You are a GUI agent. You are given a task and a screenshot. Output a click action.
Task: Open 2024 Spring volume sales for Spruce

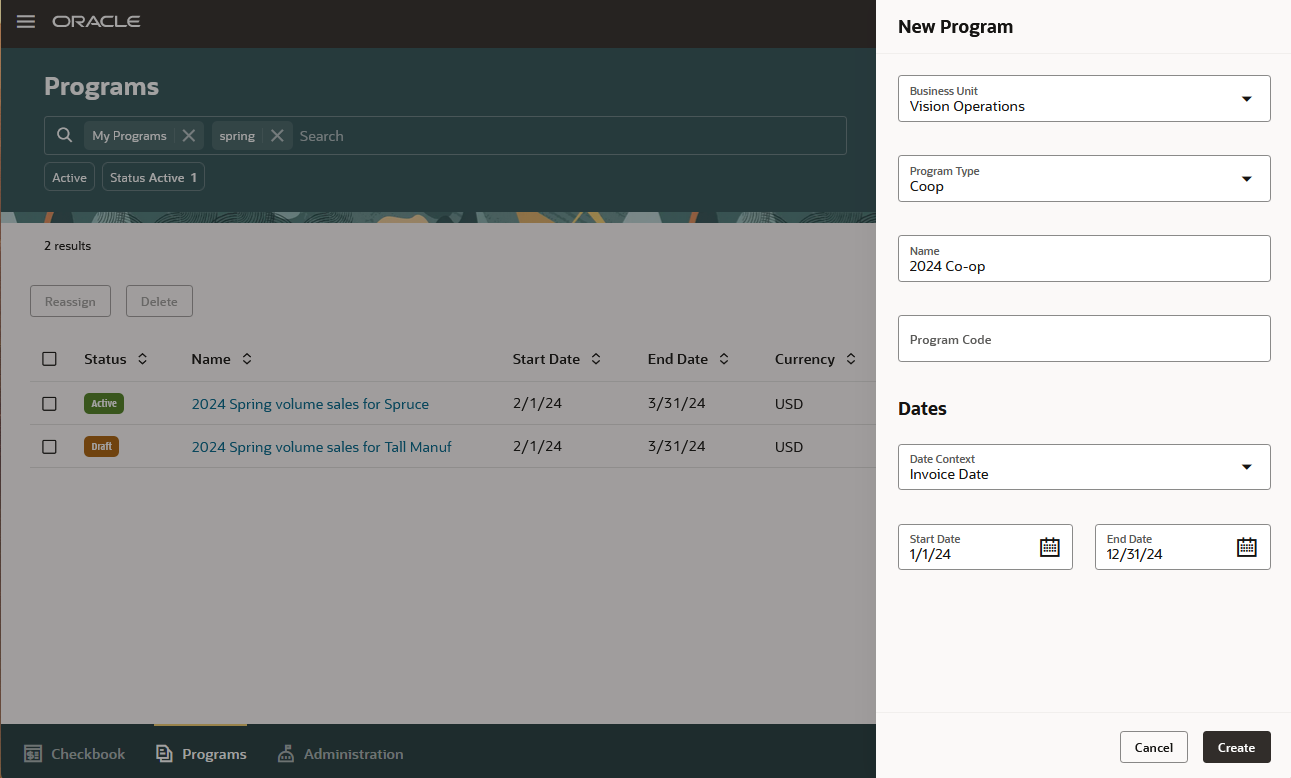click(x=310, y=403)
